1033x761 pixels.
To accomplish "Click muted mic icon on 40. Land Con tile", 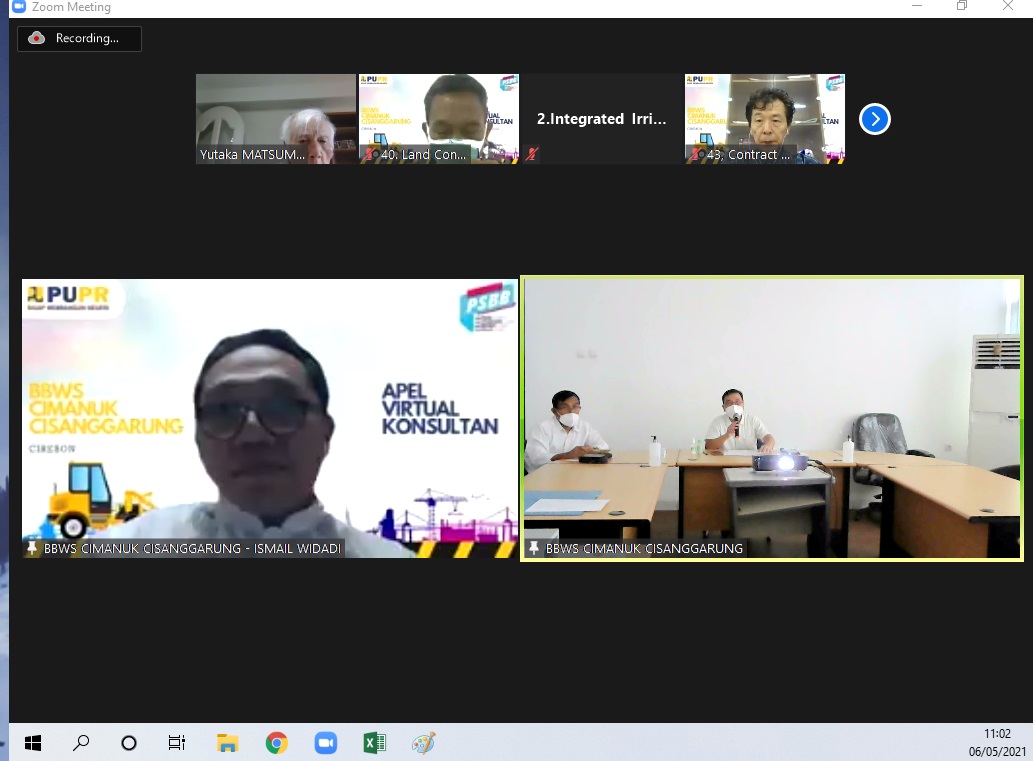I will pyautogui.click(x=369, y=154).
